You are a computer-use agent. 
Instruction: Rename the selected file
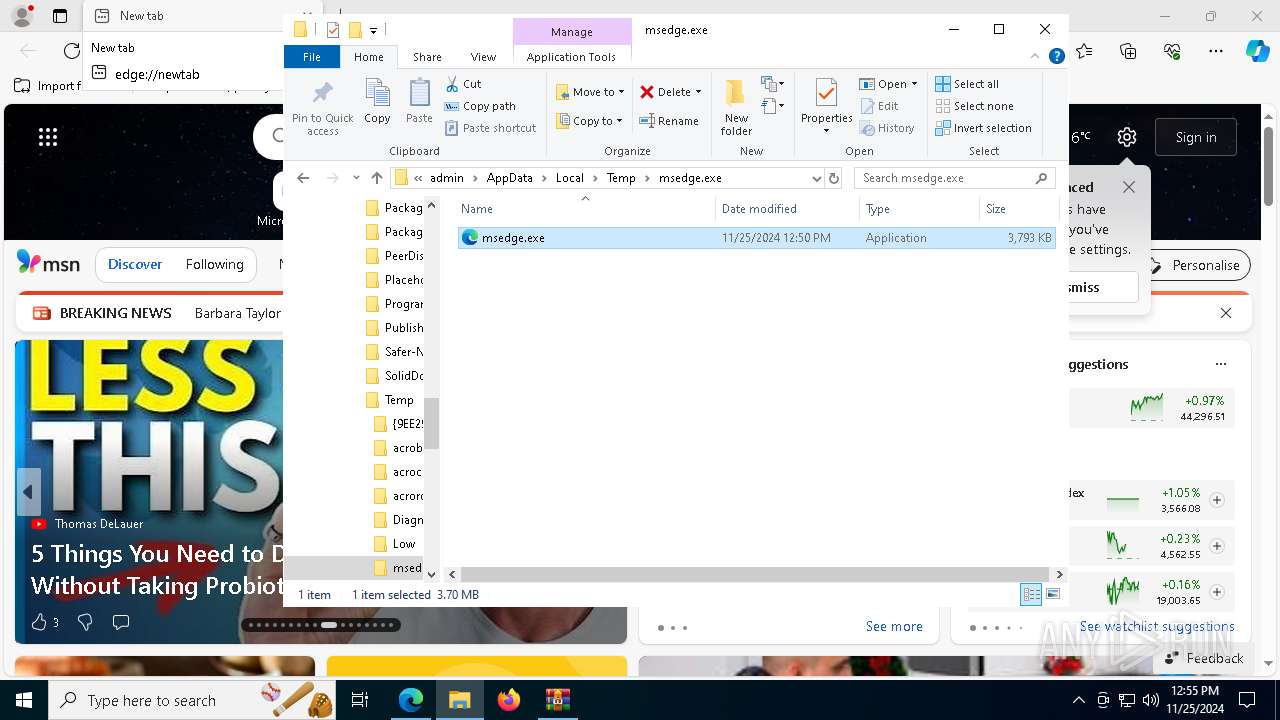[x=669, y=121]
